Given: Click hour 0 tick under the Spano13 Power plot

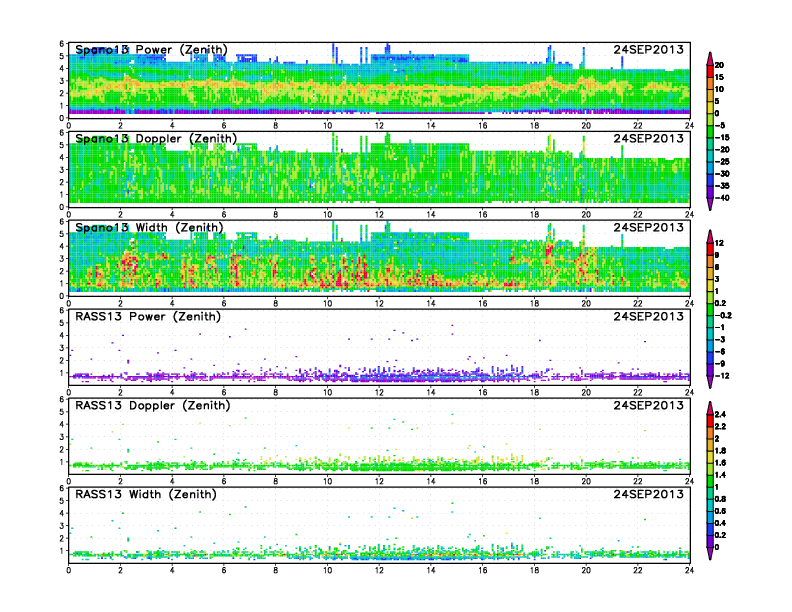Looking at the screenshot, I should [68, 126].
